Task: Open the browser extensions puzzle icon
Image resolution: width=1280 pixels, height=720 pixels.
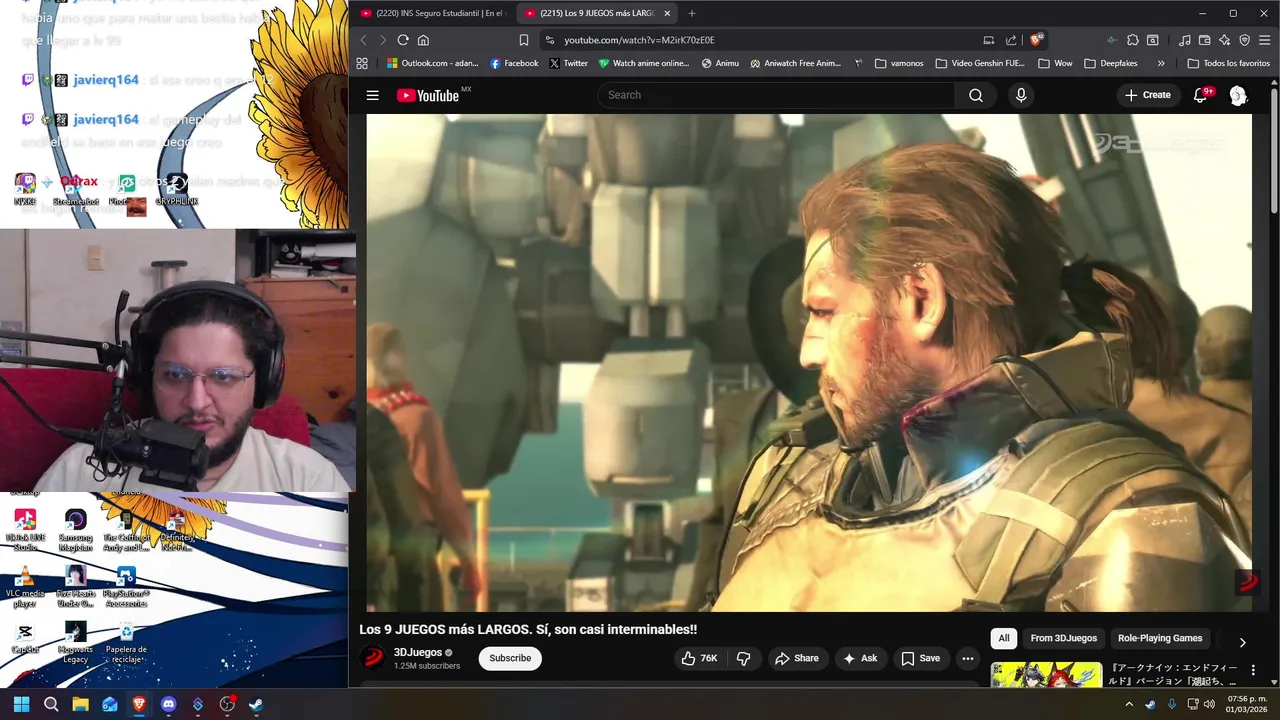Action: pos(1132,40)
